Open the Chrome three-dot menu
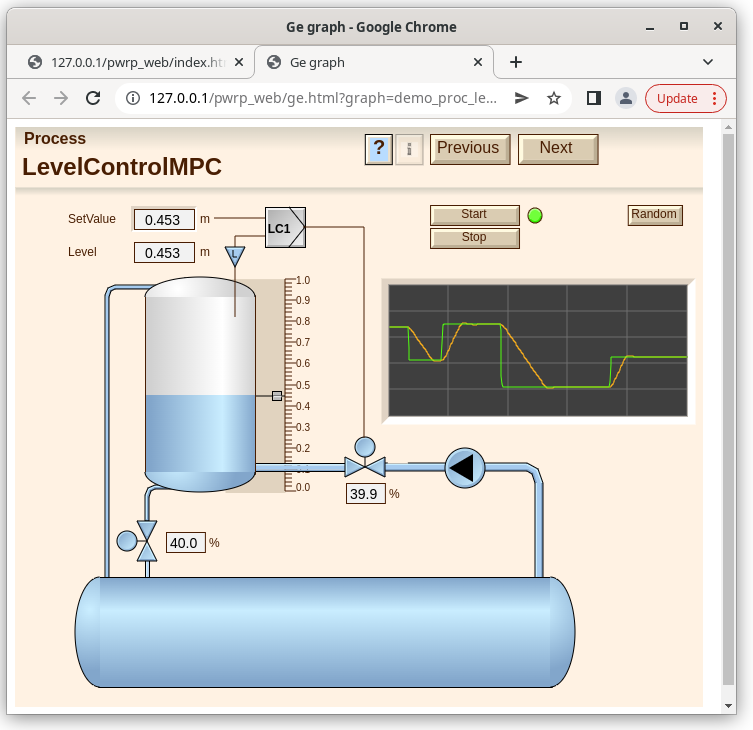The height and width of the screenshot is (730, 753). pyautogui.click(x=715, y=98)
